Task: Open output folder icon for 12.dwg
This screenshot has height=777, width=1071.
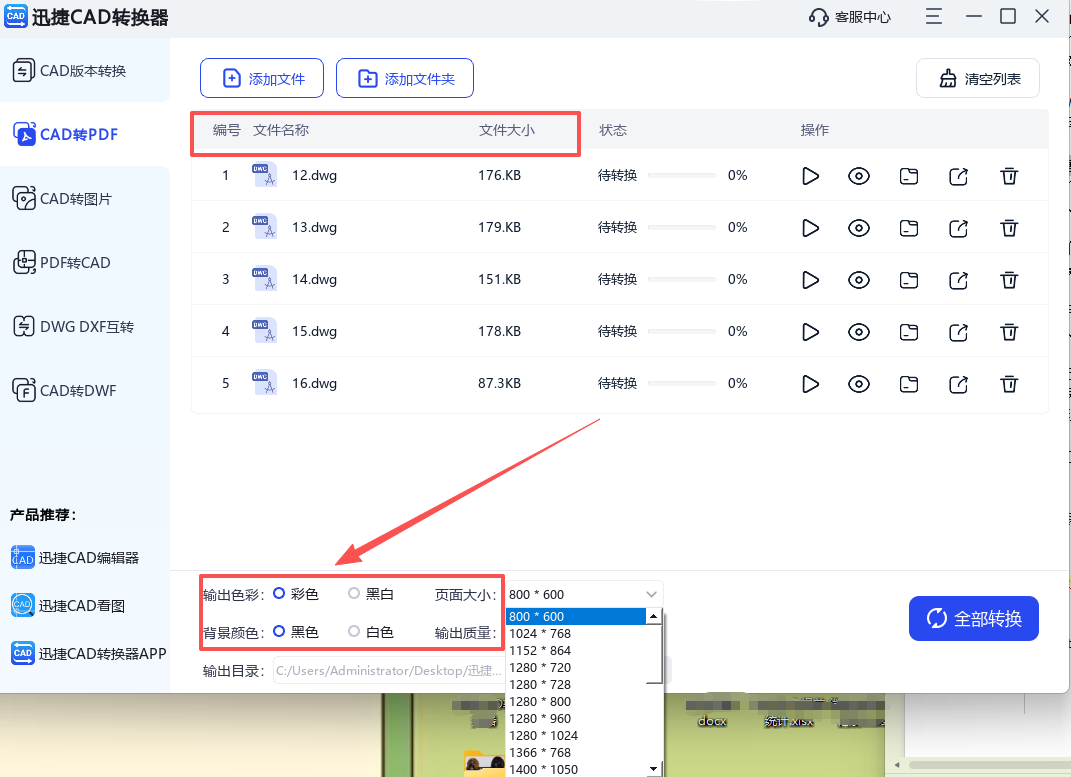Action: pos(908,176)
